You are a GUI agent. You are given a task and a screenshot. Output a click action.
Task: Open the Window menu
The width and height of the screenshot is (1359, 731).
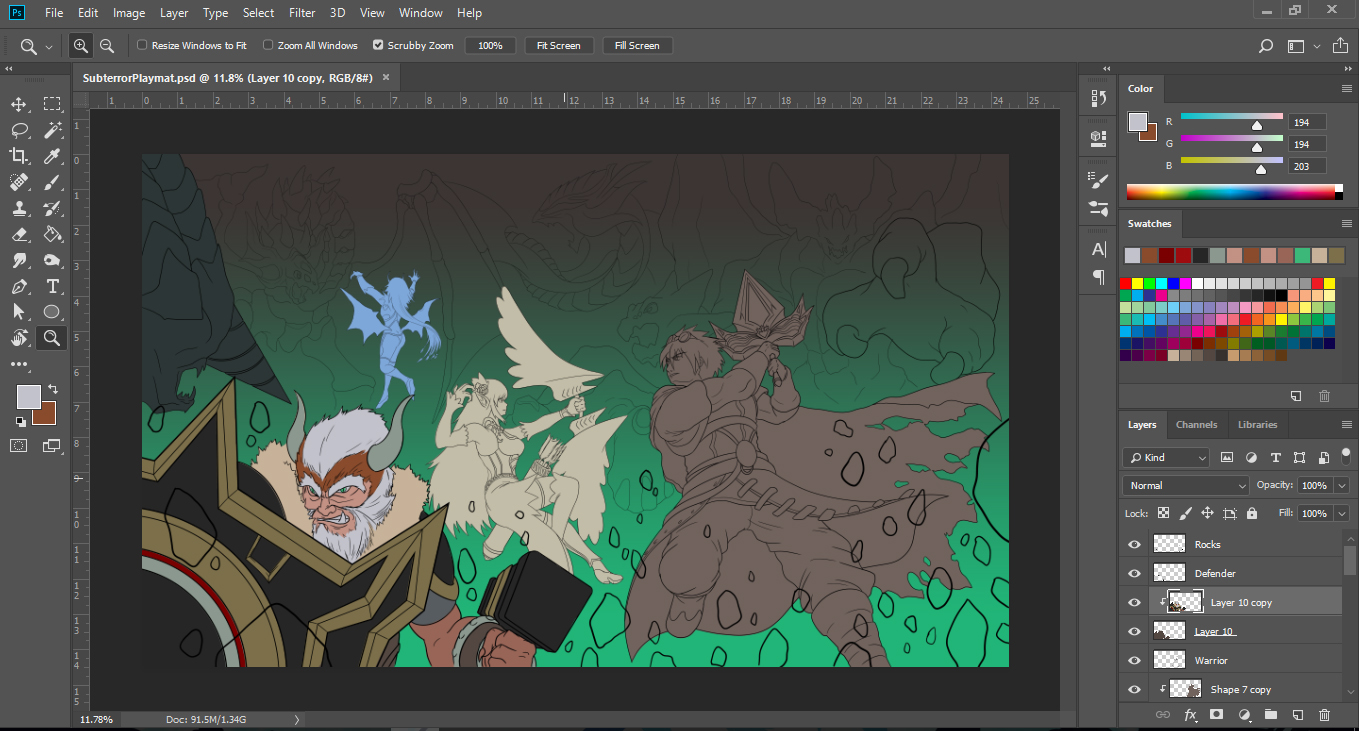420,13
